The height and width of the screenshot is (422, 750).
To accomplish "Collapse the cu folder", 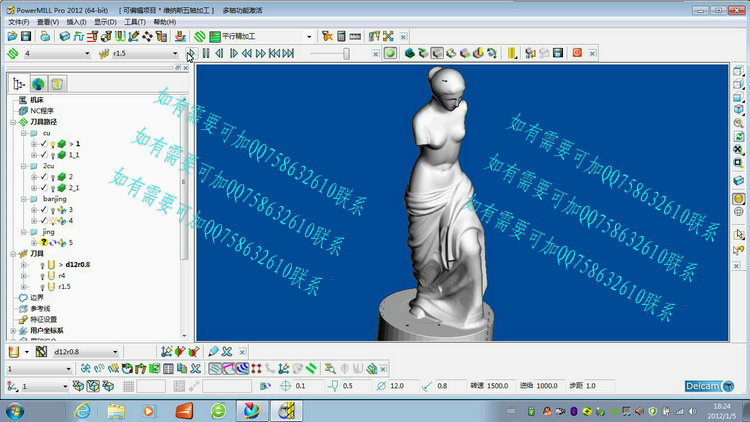I will (23, 133).
